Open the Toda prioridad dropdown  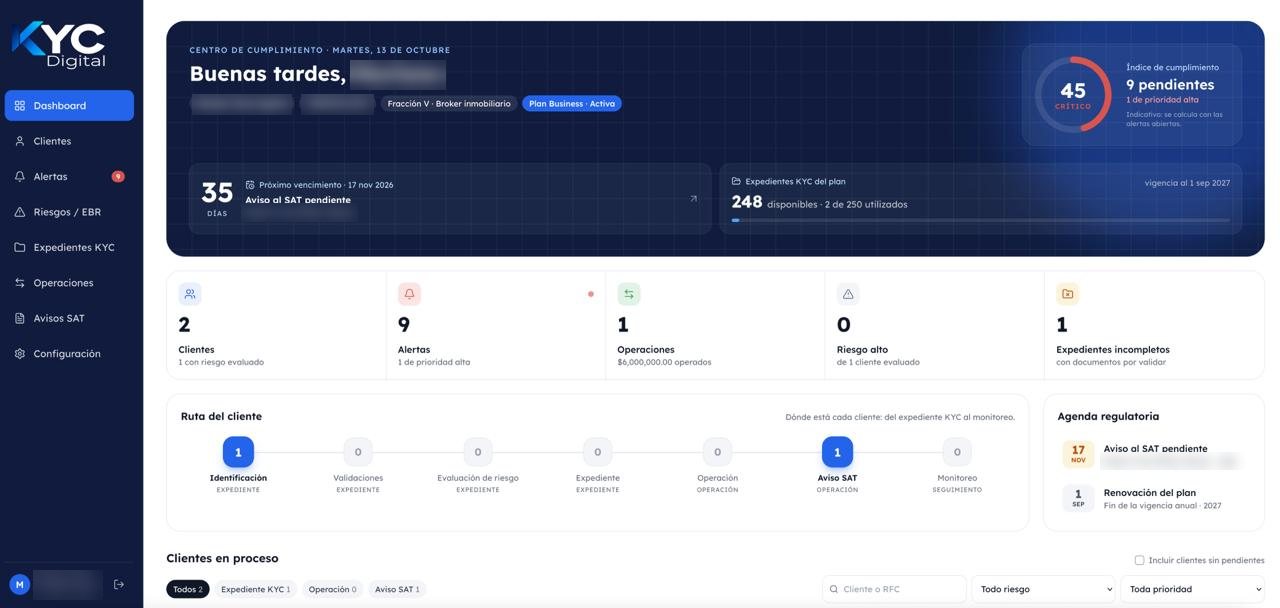pos(1192,589)
